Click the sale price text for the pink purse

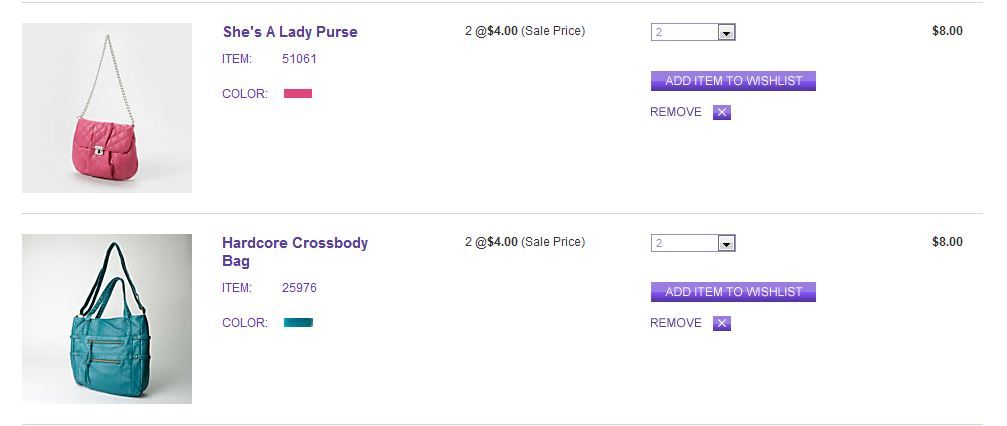tap(525, 31)
